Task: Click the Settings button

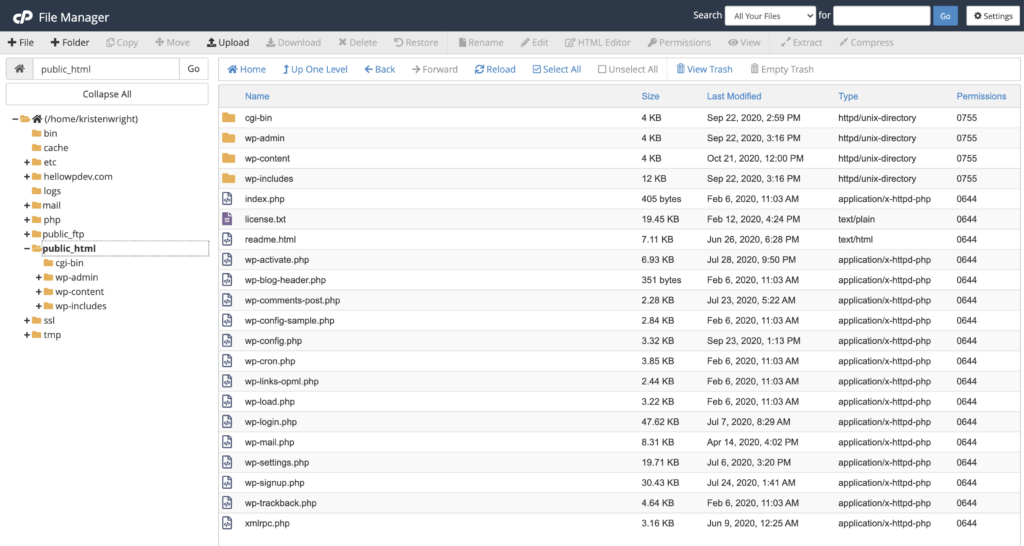Action: coord(993,16)
